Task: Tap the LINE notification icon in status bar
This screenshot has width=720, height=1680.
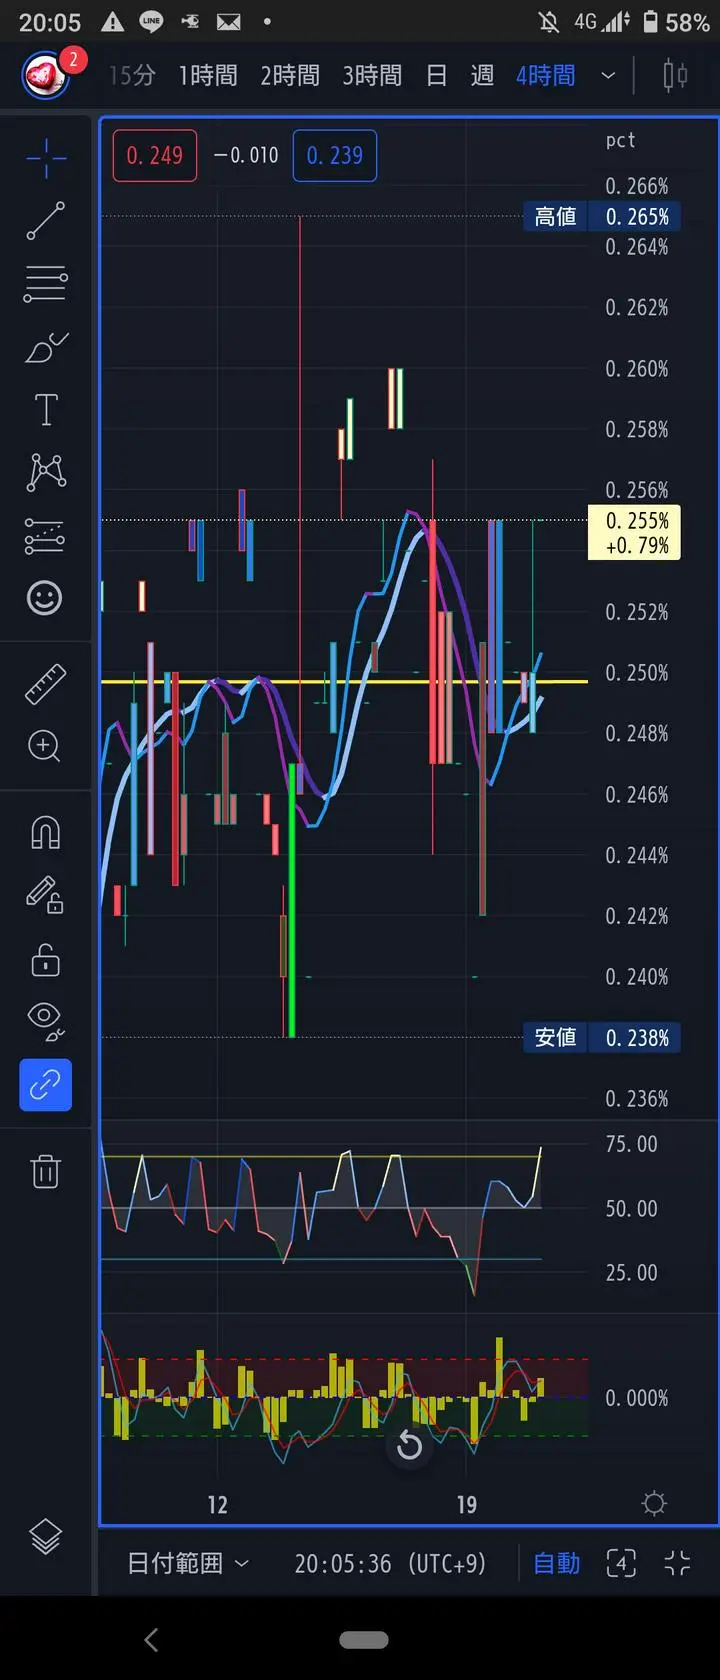Action: coord(151,22)
